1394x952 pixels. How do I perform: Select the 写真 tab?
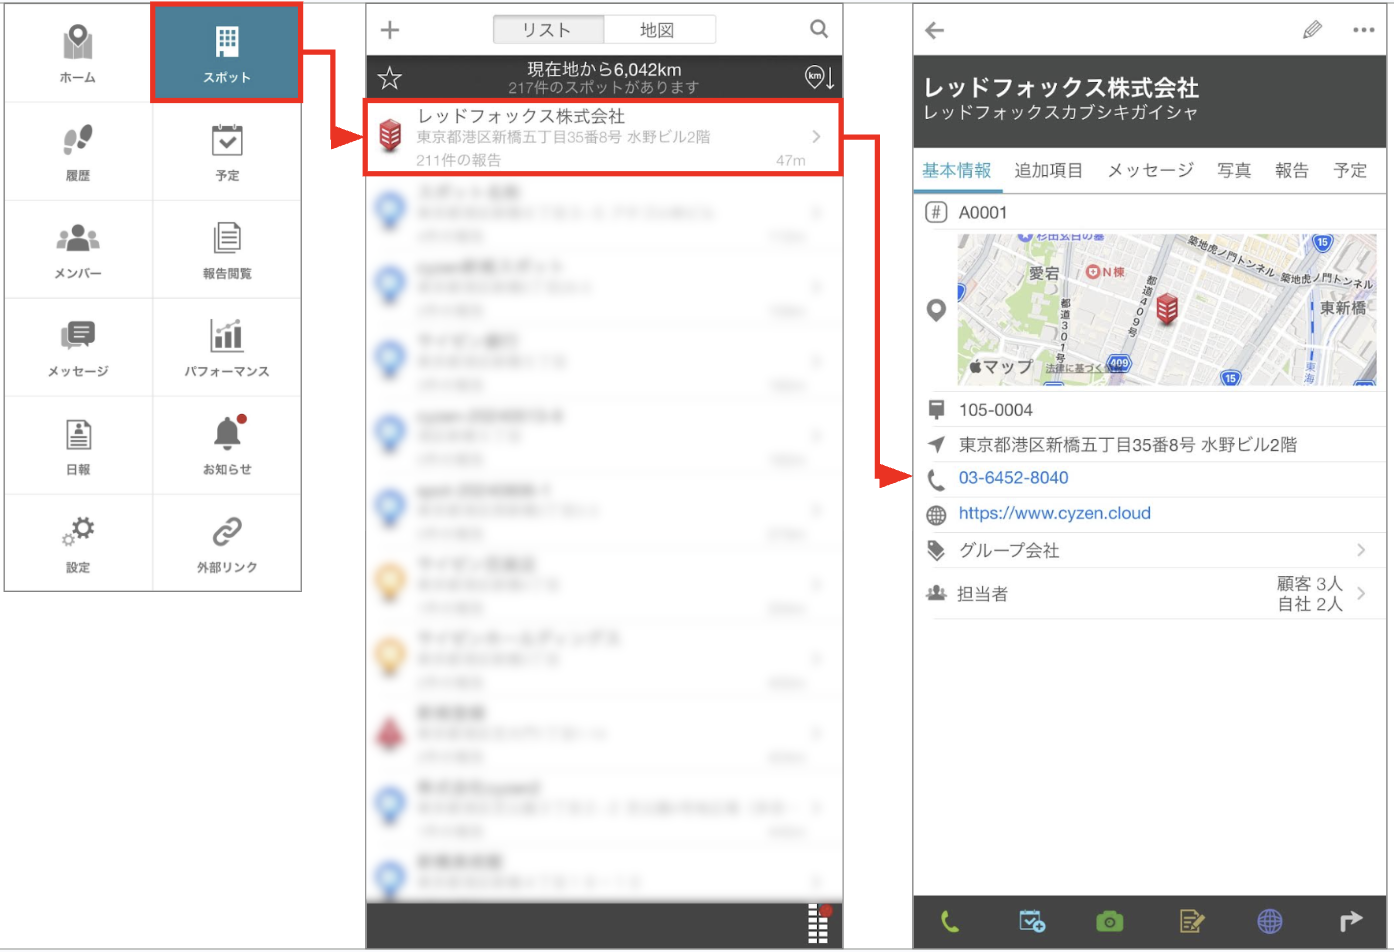click(x=1234, y=170)
